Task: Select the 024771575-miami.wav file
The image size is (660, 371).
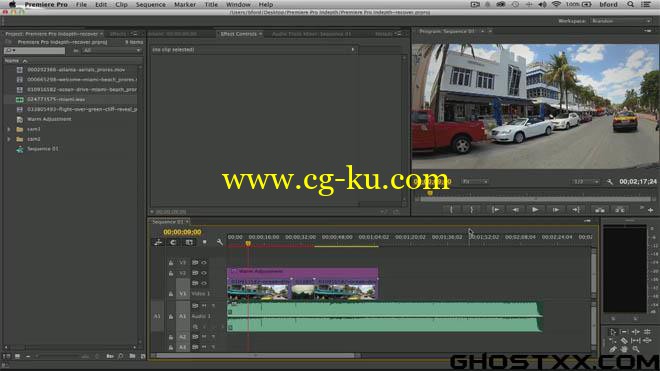Action: [x=56, y=99]
